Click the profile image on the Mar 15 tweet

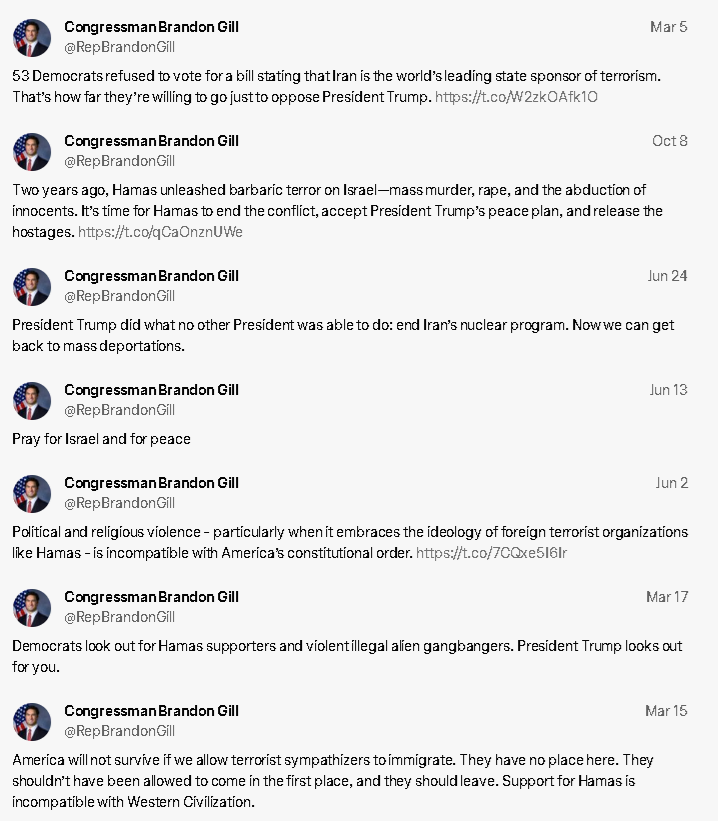[x=32, y=722]
